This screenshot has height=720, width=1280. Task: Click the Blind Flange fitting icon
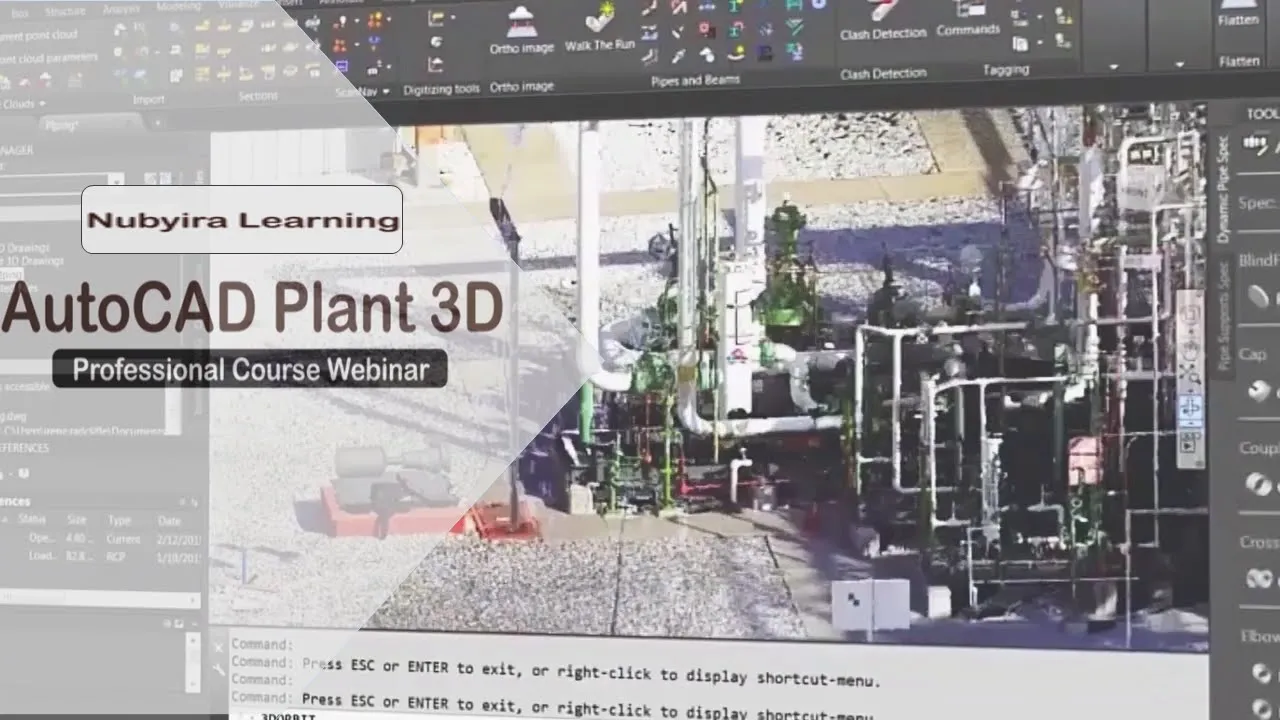pos(1257,297)
